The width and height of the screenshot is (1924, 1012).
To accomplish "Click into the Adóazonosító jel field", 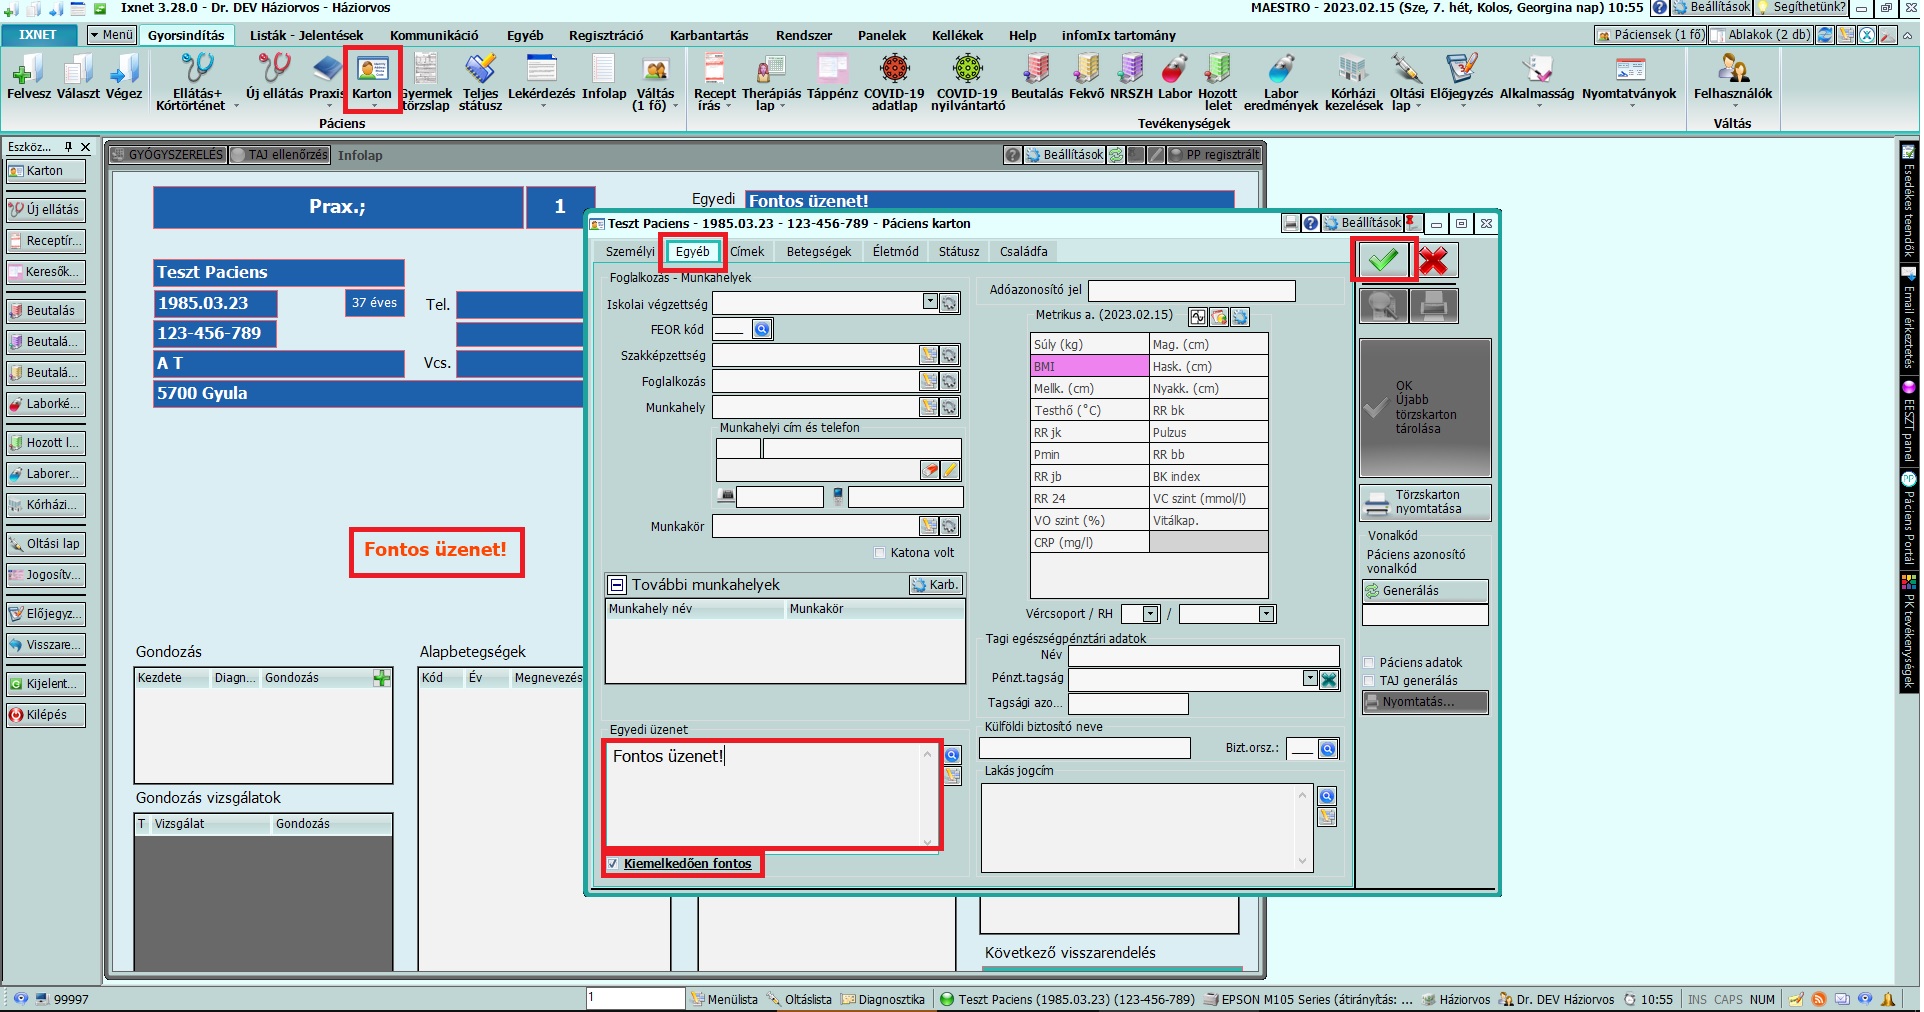I will coord(1190,291).
